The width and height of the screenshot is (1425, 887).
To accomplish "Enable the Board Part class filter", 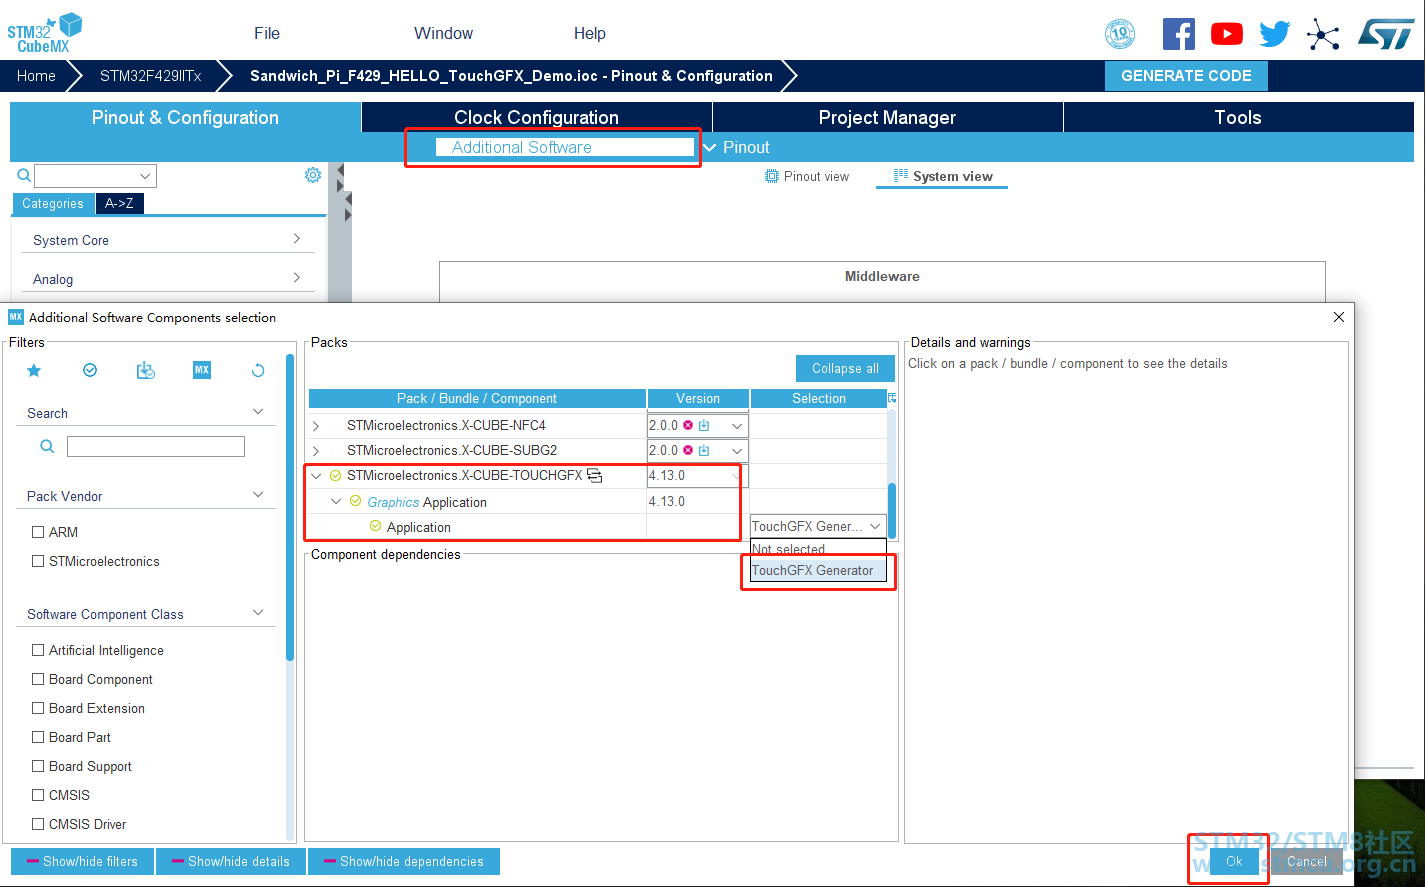I will click(38, 737).
